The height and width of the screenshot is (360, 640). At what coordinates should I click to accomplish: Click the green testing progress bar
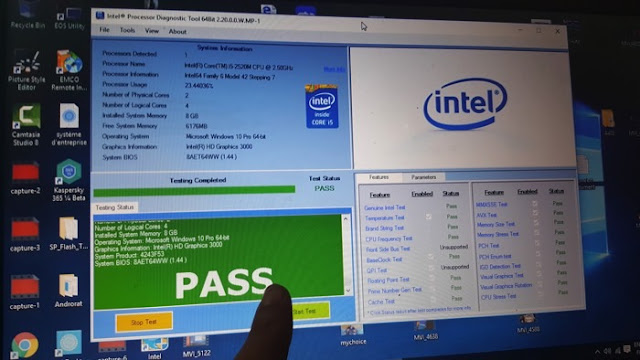point(194,191)
